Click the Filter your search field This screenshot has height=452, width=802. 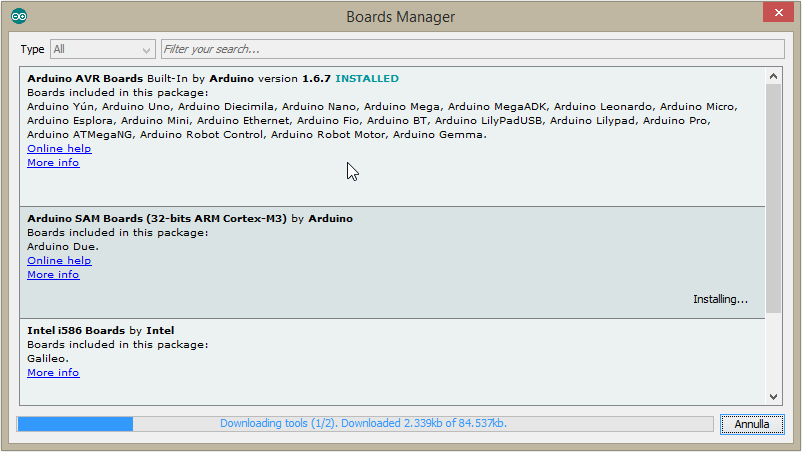[473, 49]
